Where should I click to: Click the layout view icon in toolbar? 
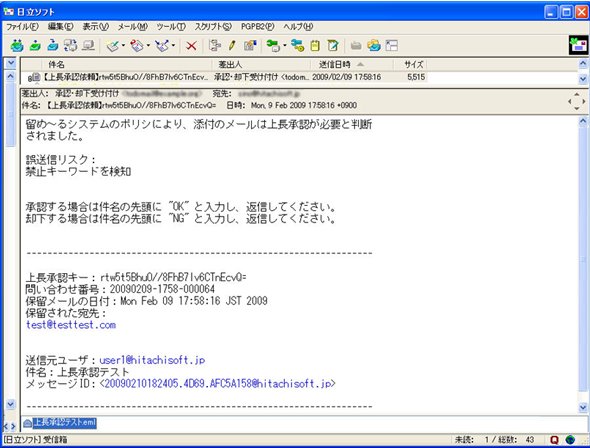[x=392, y=46]
